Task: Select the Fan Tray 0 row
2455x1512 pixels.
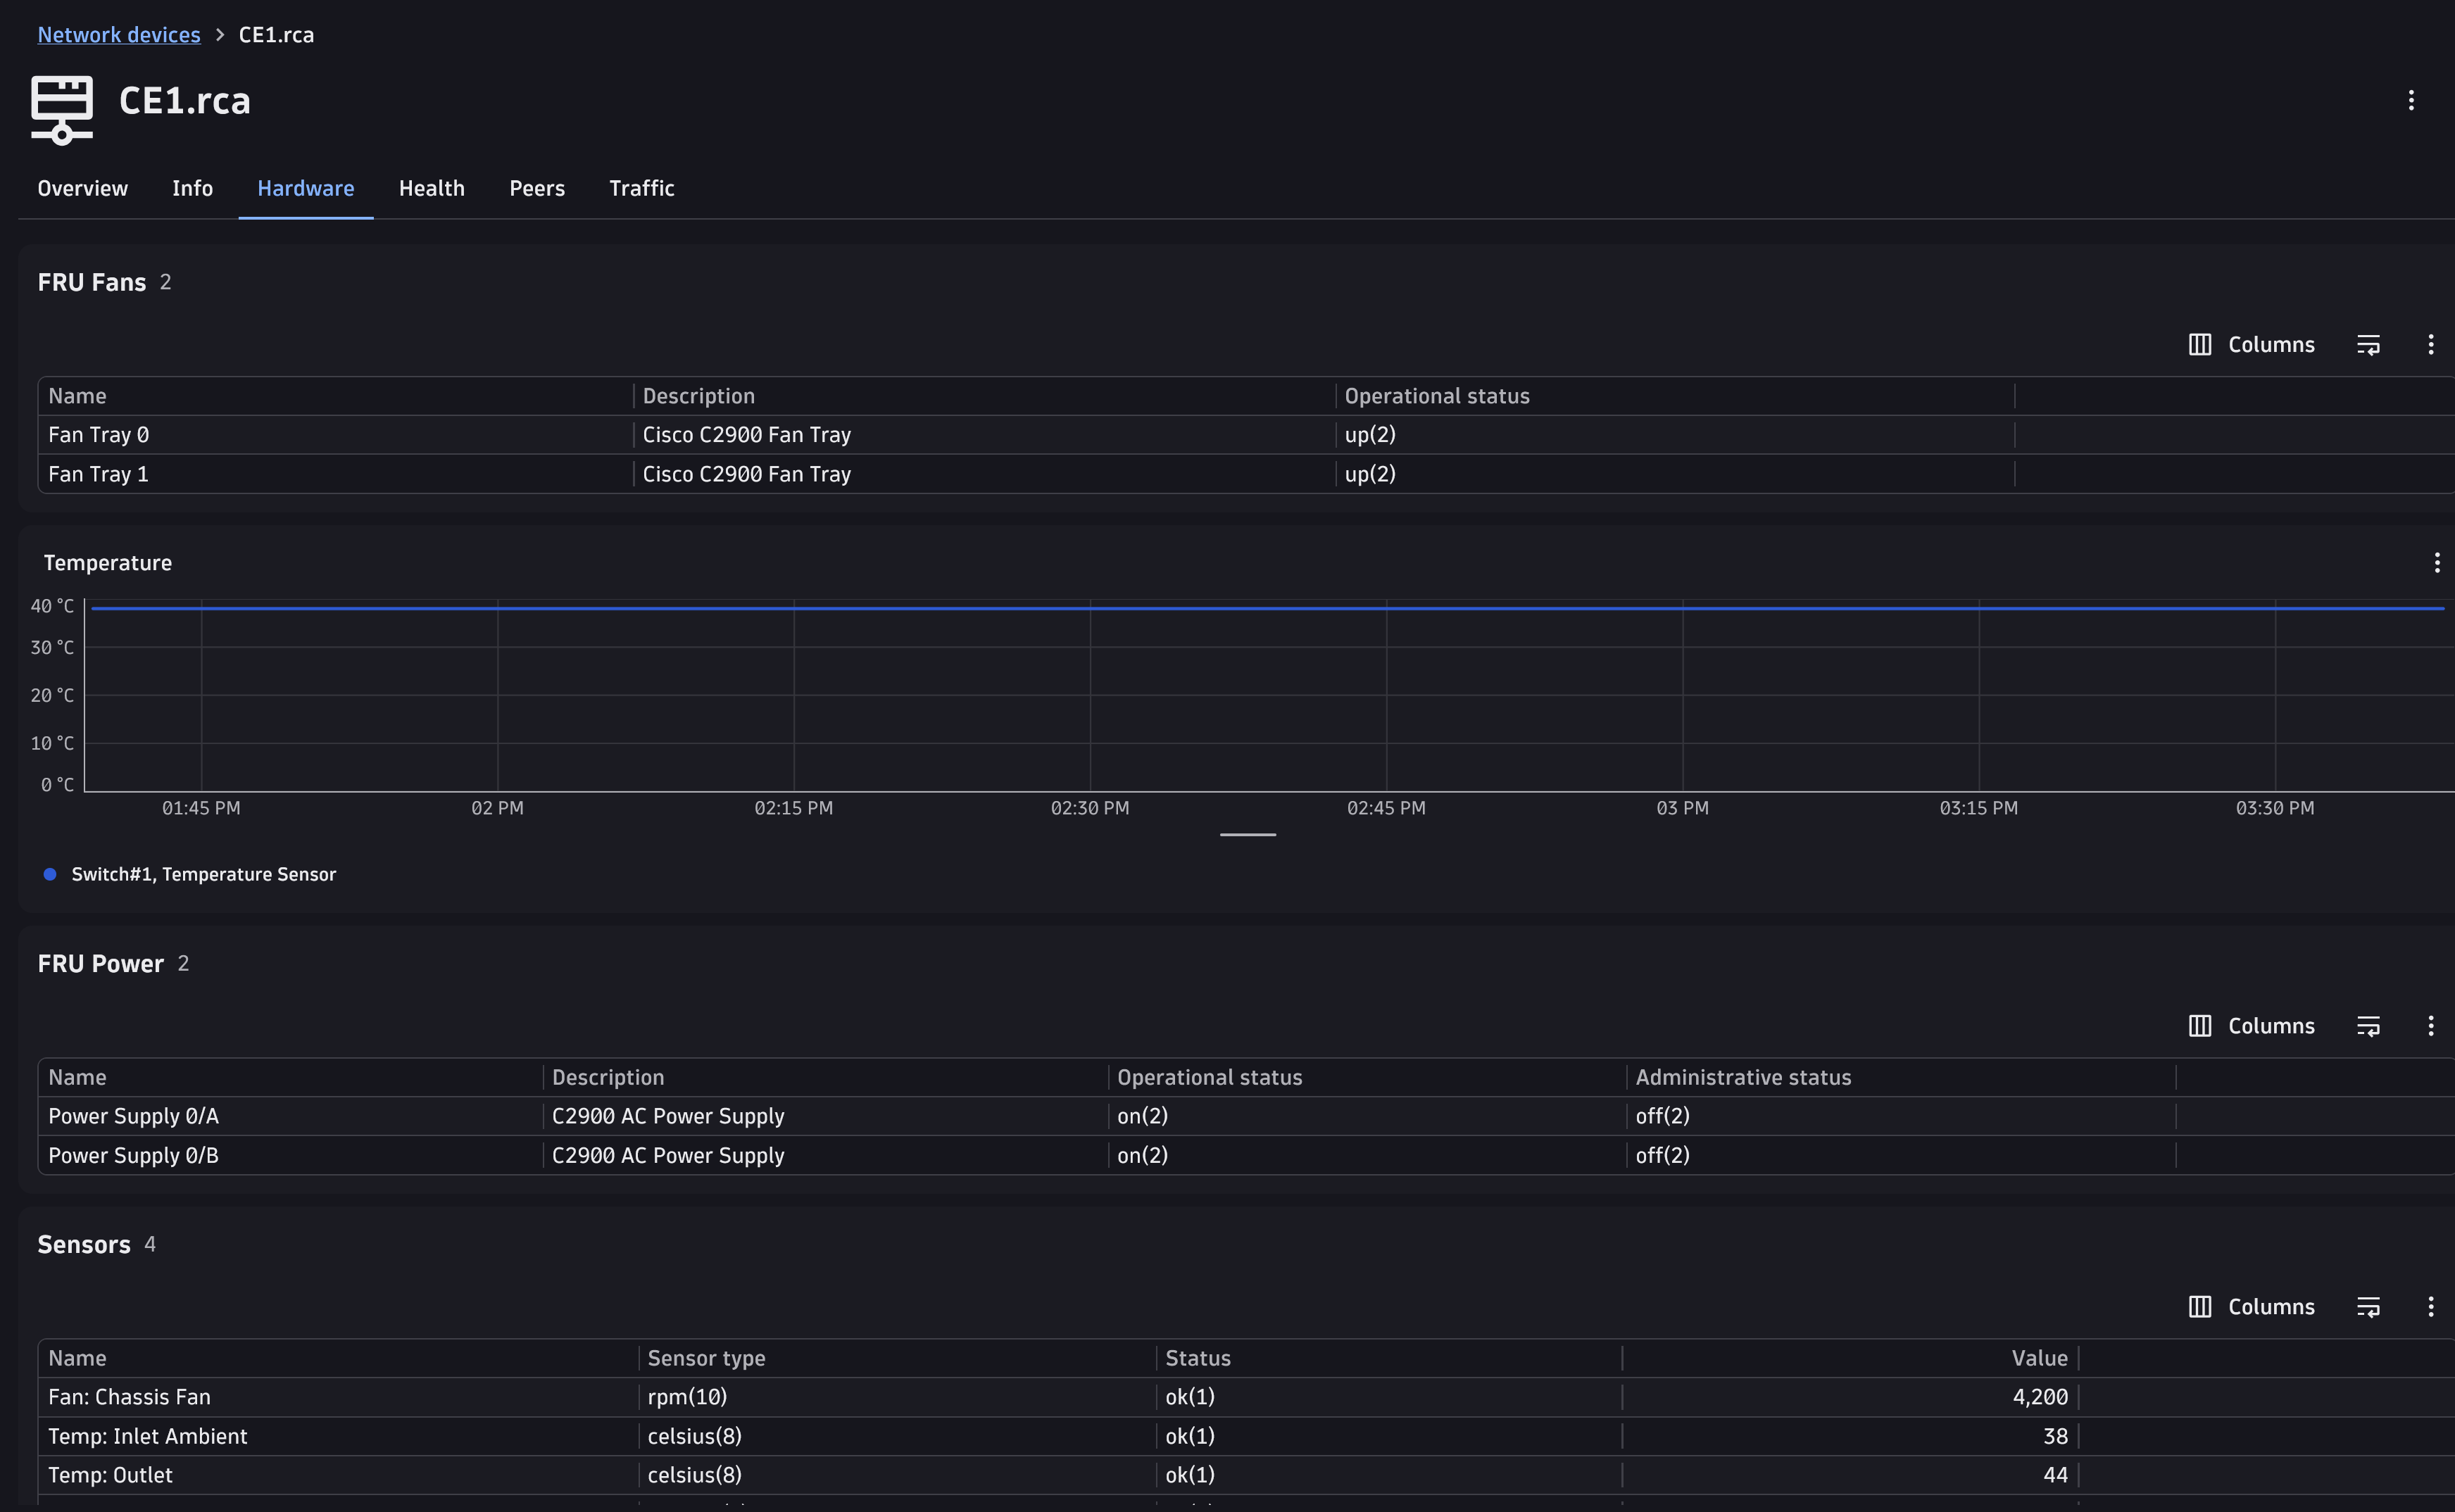Action: (1246, 435)
